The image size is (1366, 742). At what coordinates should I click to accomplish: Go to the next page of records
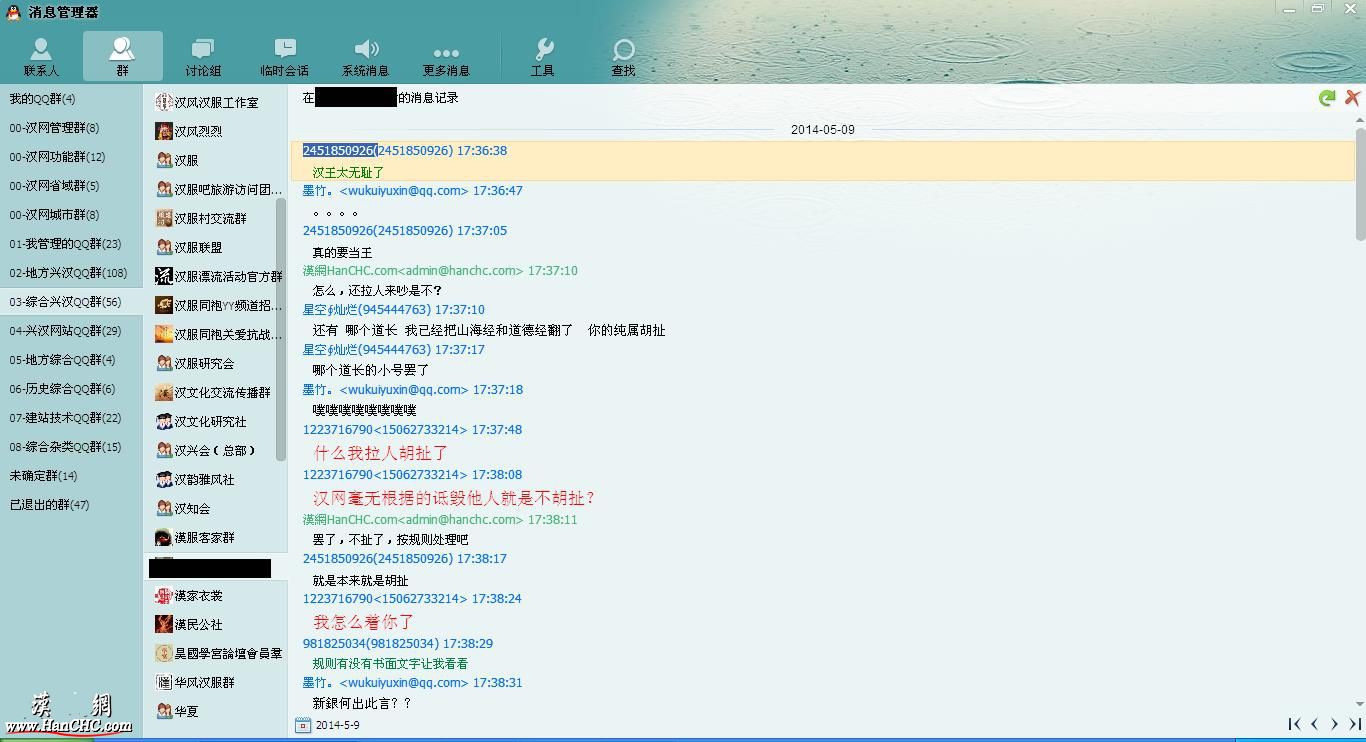tap(1334, 724)
